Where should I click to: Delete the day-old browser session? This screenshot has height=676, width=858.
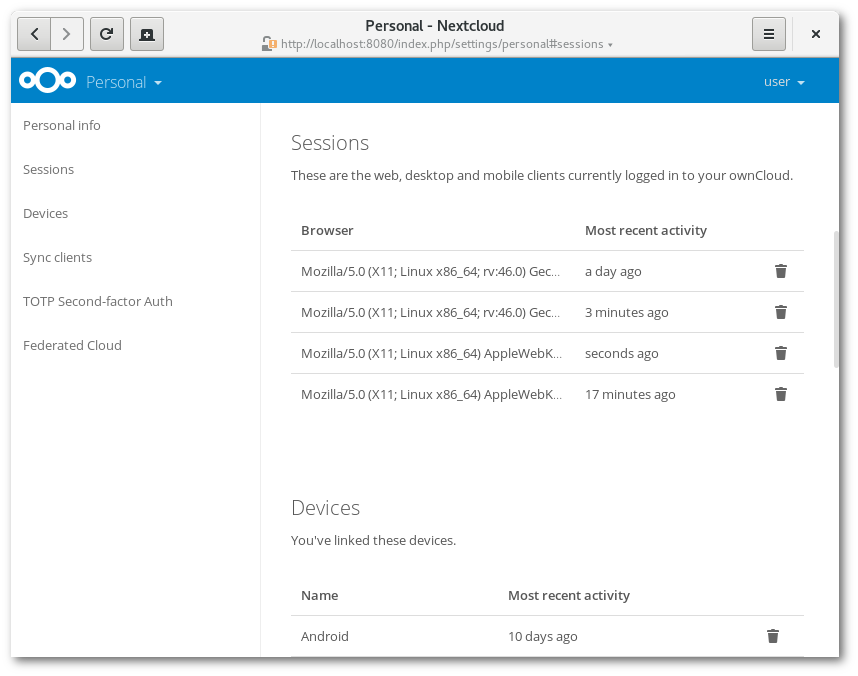tap(780, 271)
